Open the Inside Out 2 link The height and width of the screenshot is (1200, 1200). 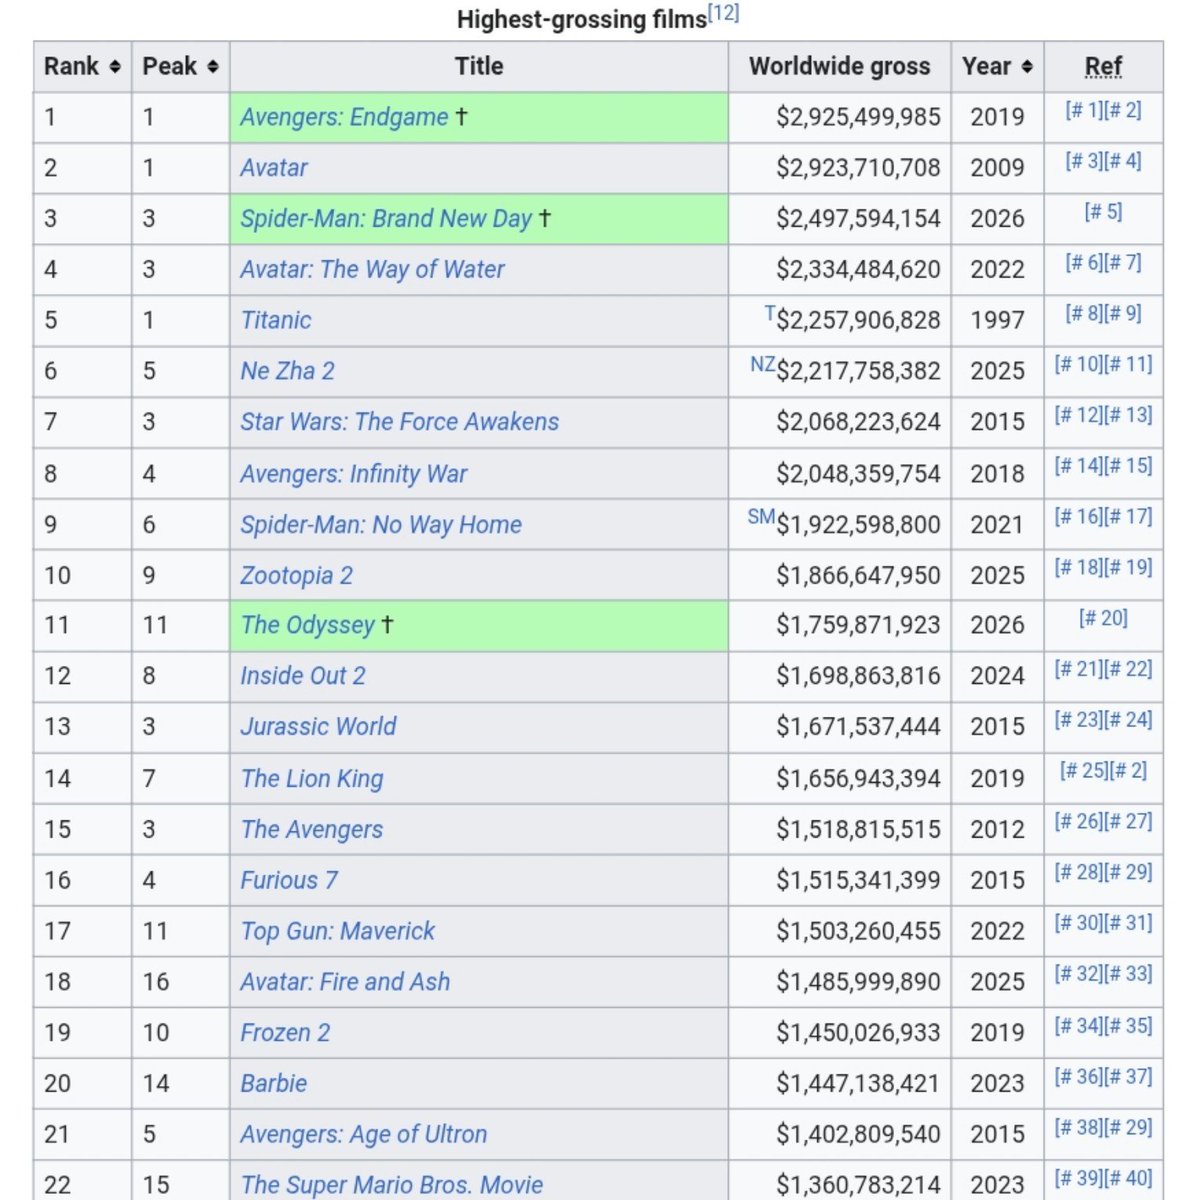click(303, 676)
